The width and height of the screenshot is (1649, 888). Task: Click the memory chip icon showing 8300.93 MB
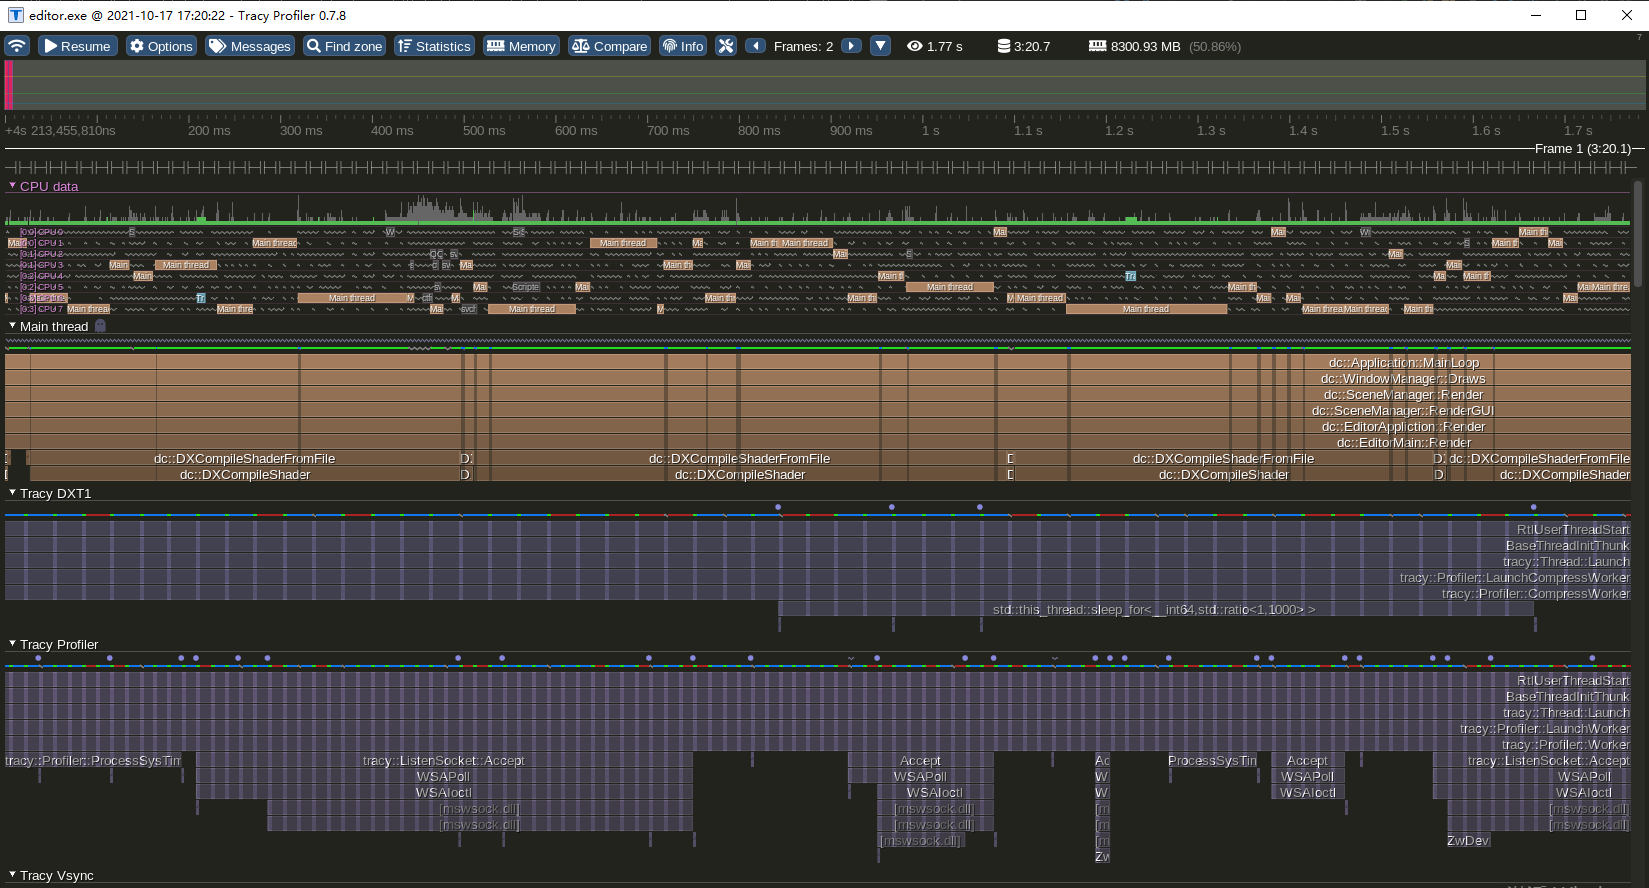pyautogui.click(x=1097, y=46)
